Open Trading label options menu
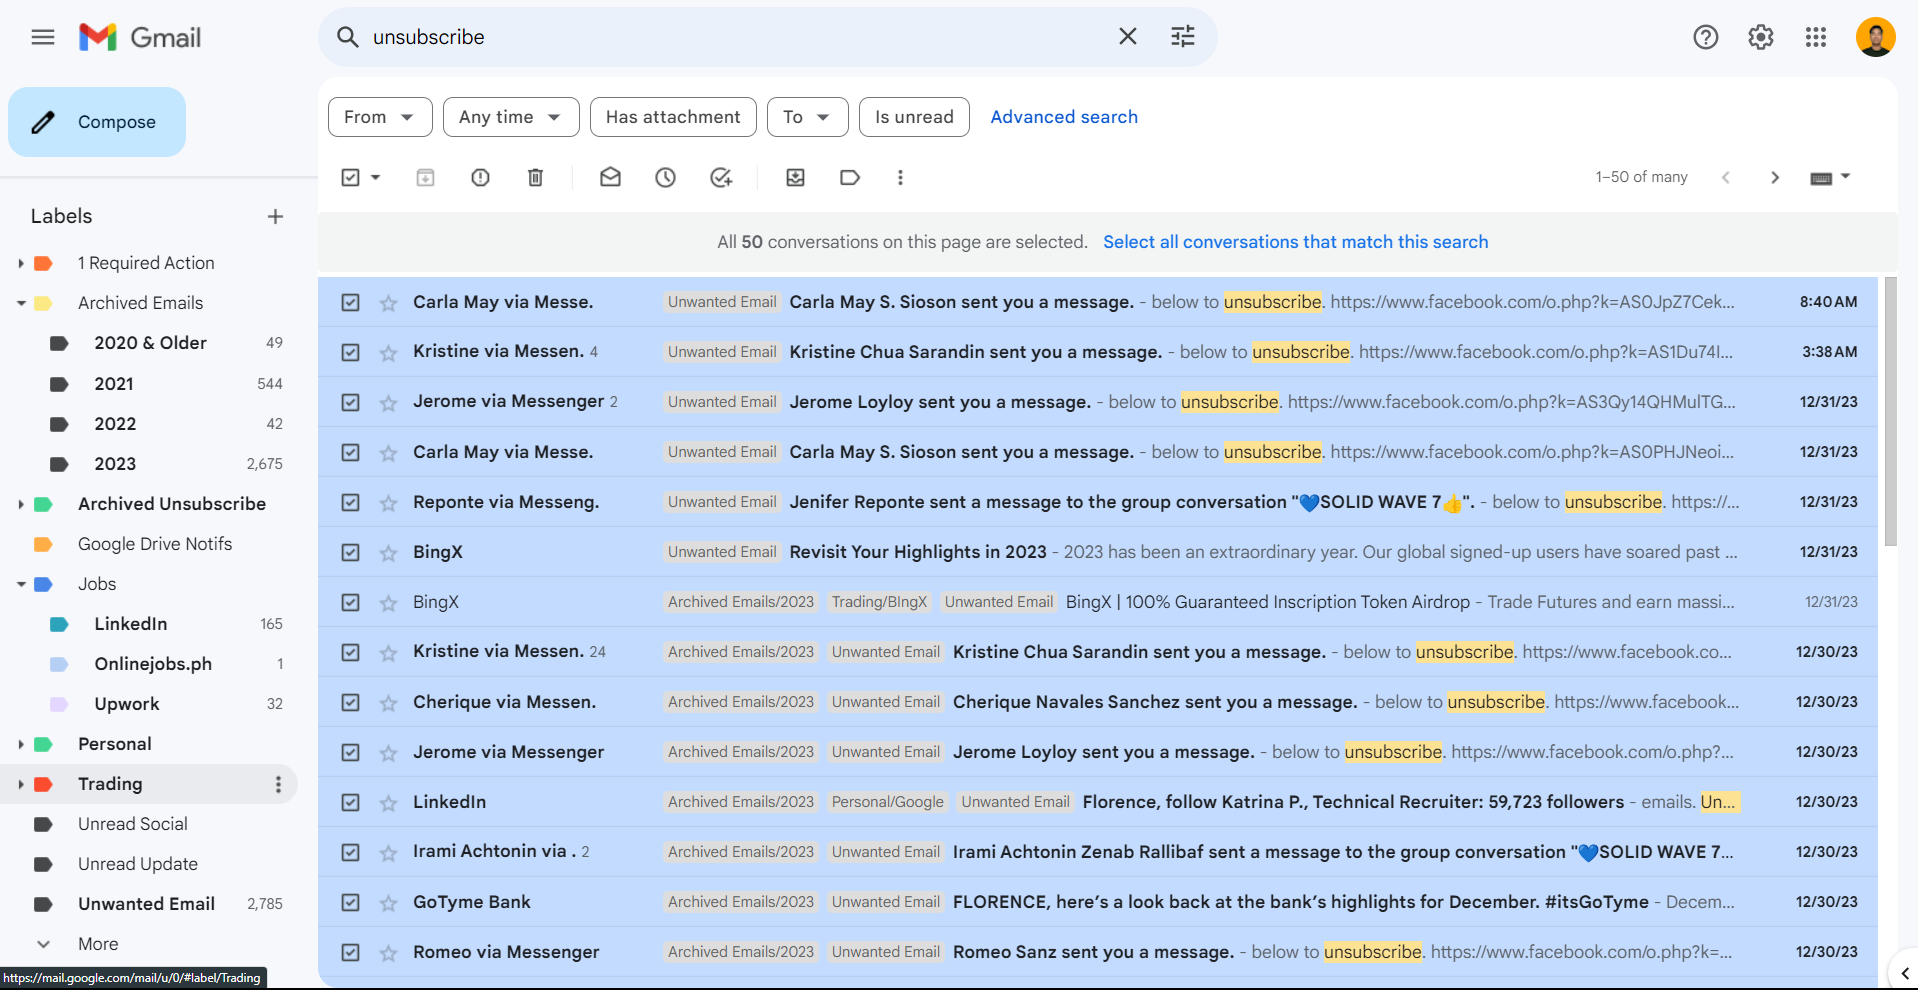Viewport: 1918px width, 990px height. tap(278, 784)
